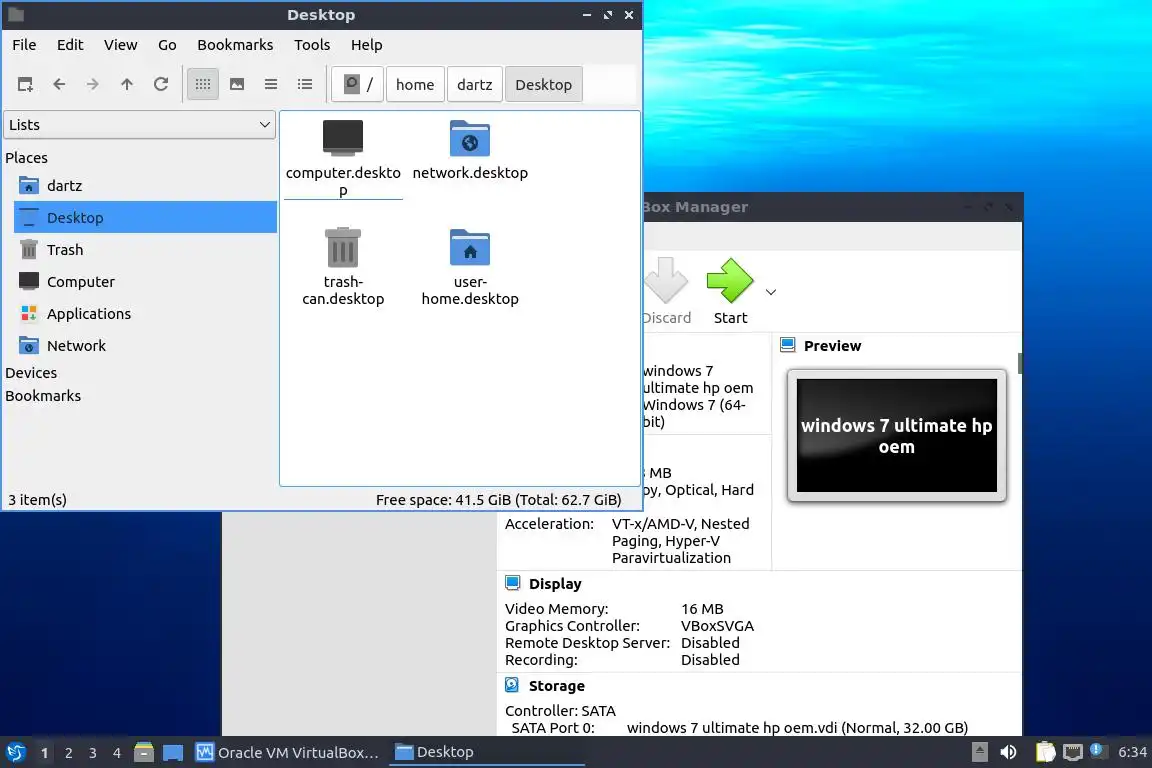The width and height of the screenshot is (1152, 768).
Task: Select the network.desktop file icon
Action: 470,138
